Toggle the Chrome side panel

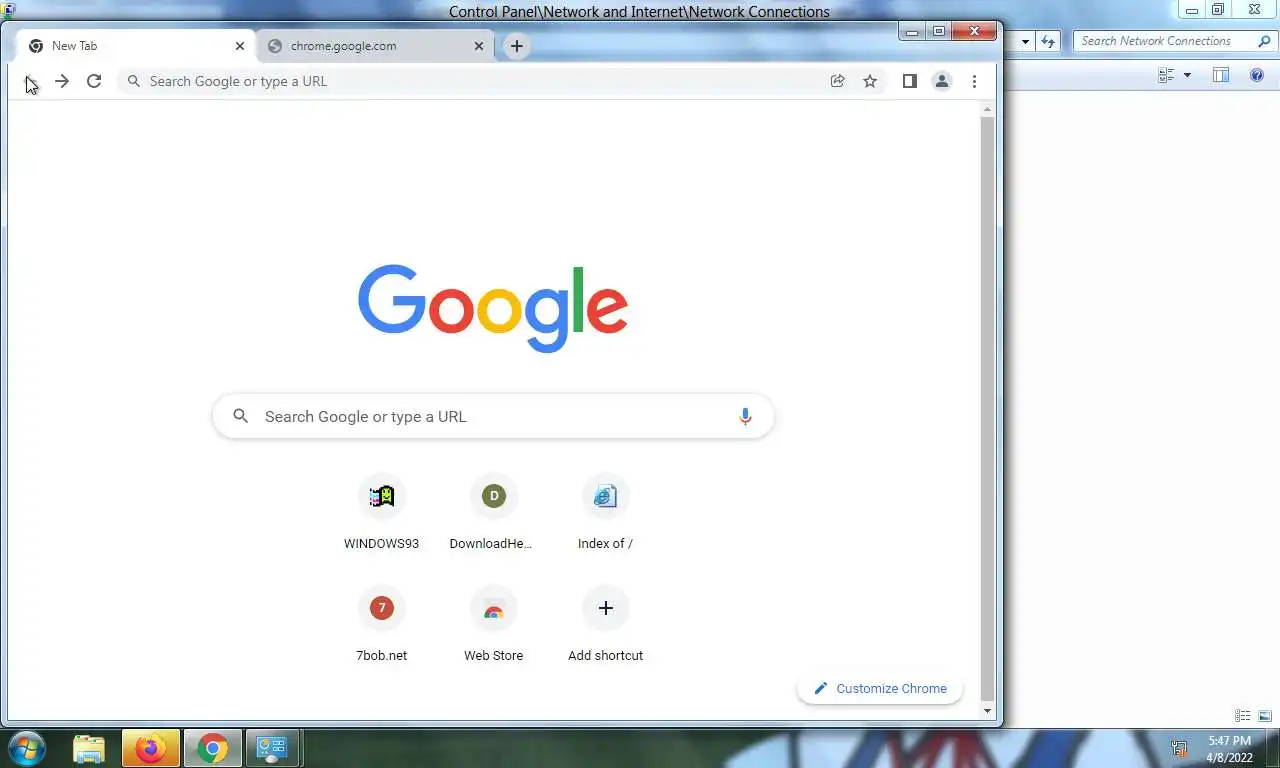(x=909, y=81)
